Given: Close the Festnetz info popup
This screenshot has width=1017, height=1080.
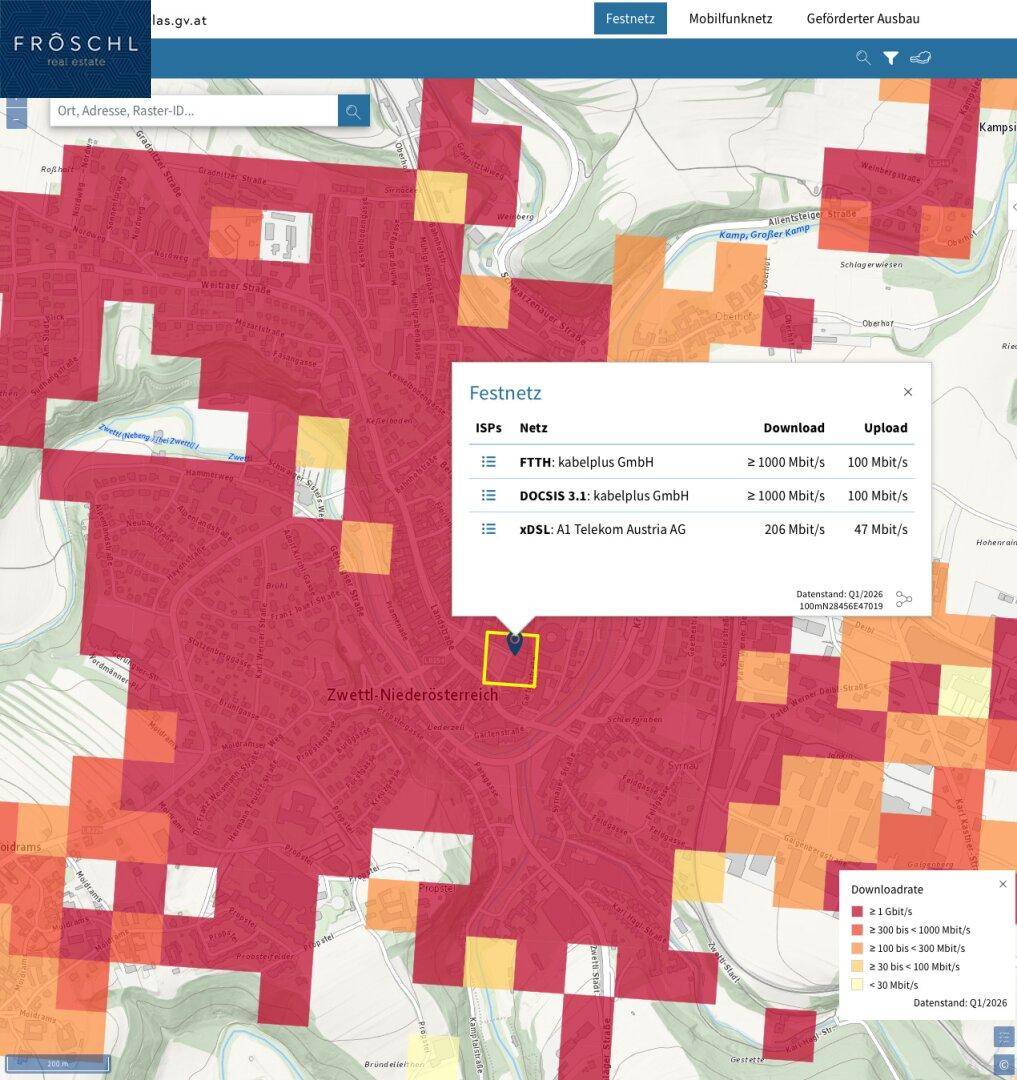Looking at the screenshot, I should (x=908, y=392).
